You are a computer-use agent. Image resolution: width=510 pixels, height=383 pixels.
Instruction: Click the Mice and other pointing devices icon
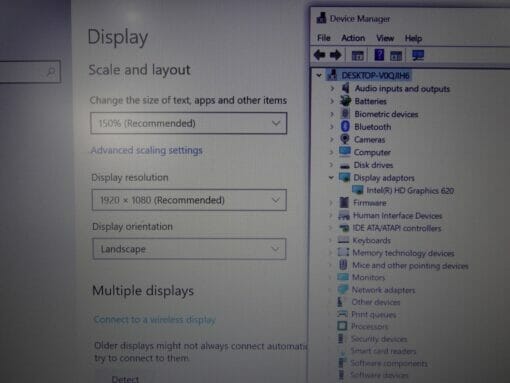pyautogui.click(x=343, y=265)
